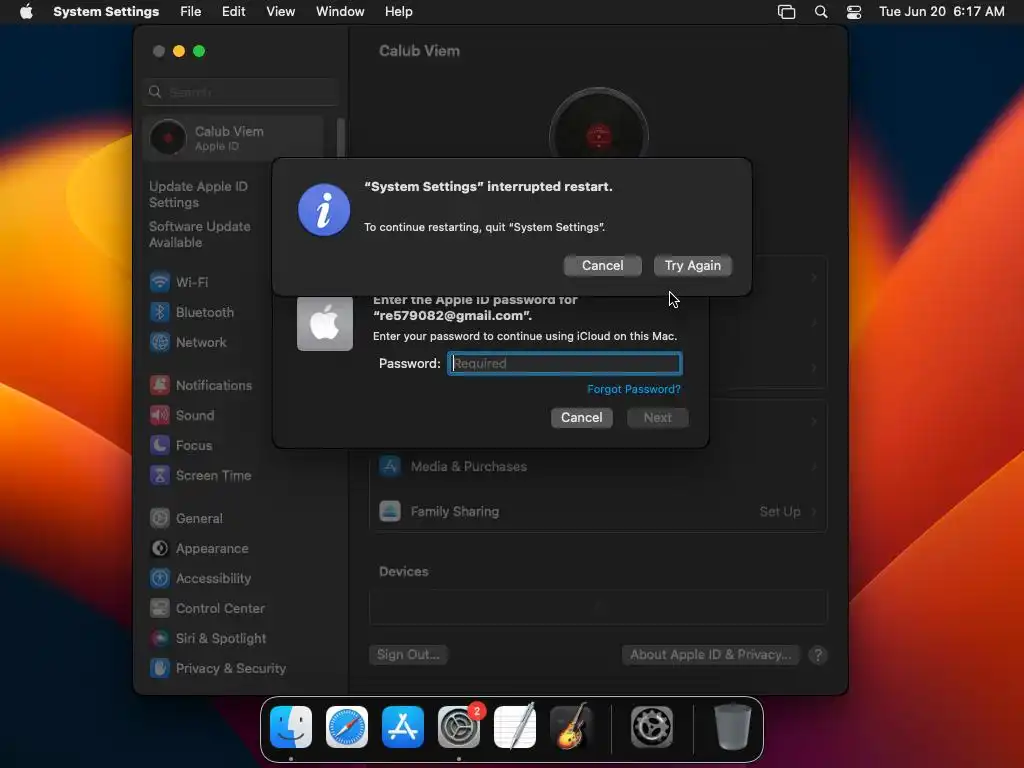The height and width of the screenshot is (768, 1024).
Task: Cancel the interrupted restart alert
Action: tap(602, 266)
